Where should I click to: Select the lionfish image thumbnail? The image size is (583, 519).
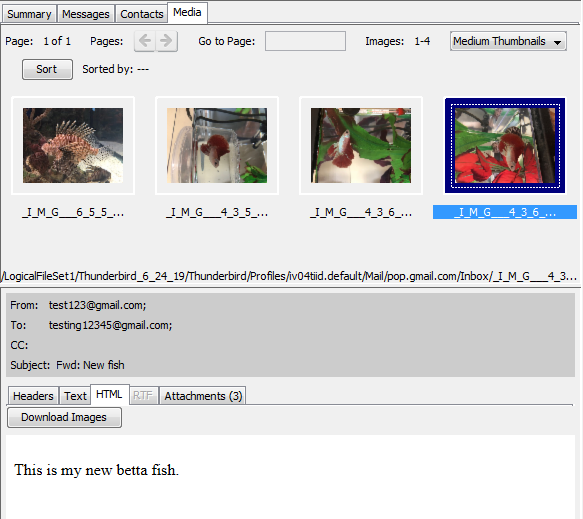[73, 145]
